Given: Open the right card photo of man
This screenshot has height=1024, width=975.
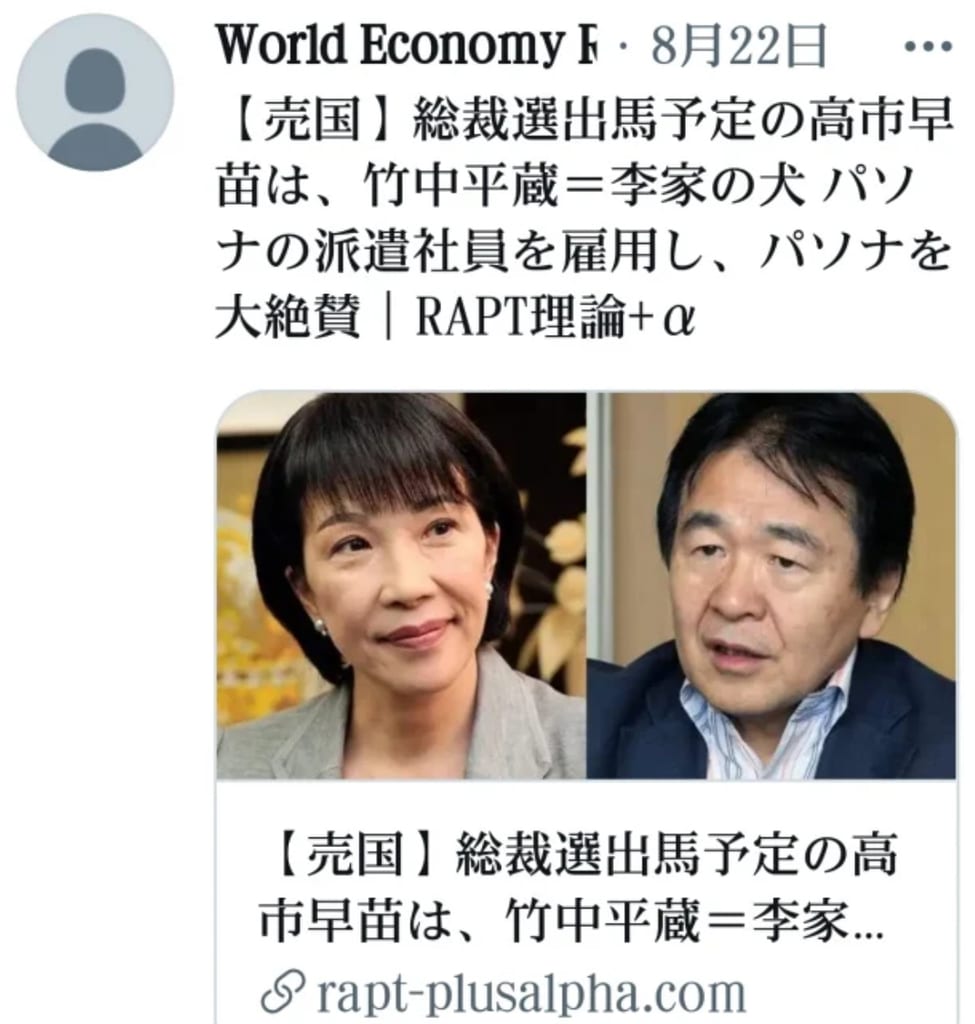Looking at the screenshot, I should point(771,586).
